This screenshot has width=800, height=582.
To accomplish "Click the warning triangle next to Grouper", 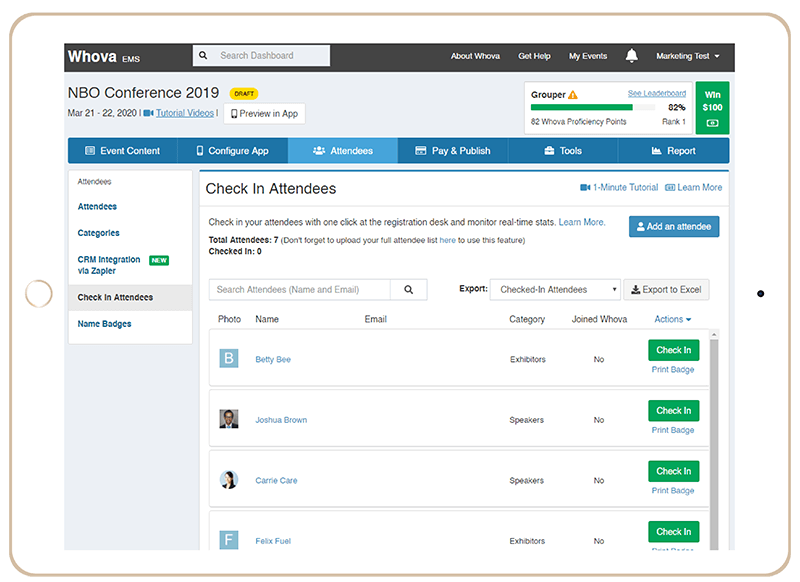I will point(573,93).
